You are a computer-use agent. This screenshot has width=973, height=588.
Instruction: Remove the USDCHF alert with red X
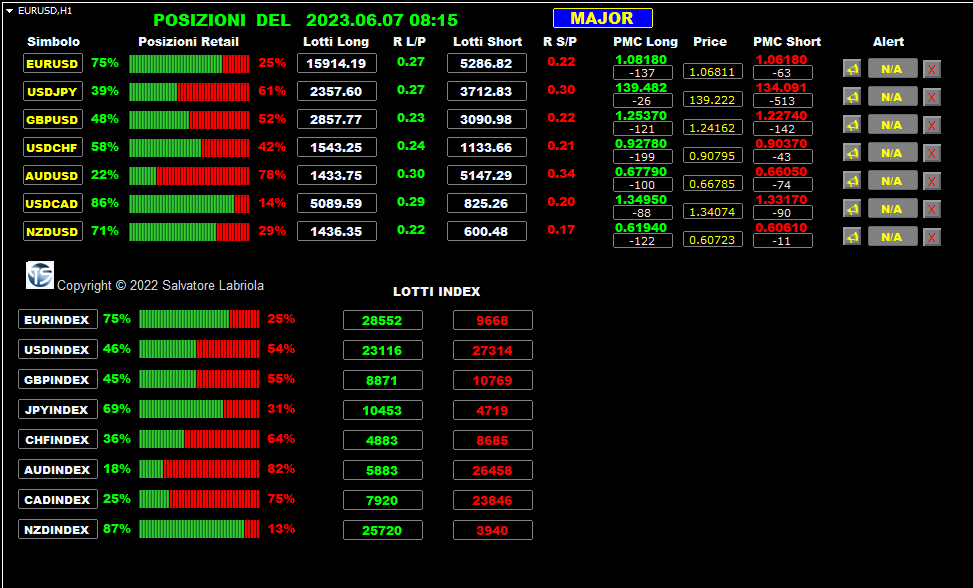tap(931, 153)
